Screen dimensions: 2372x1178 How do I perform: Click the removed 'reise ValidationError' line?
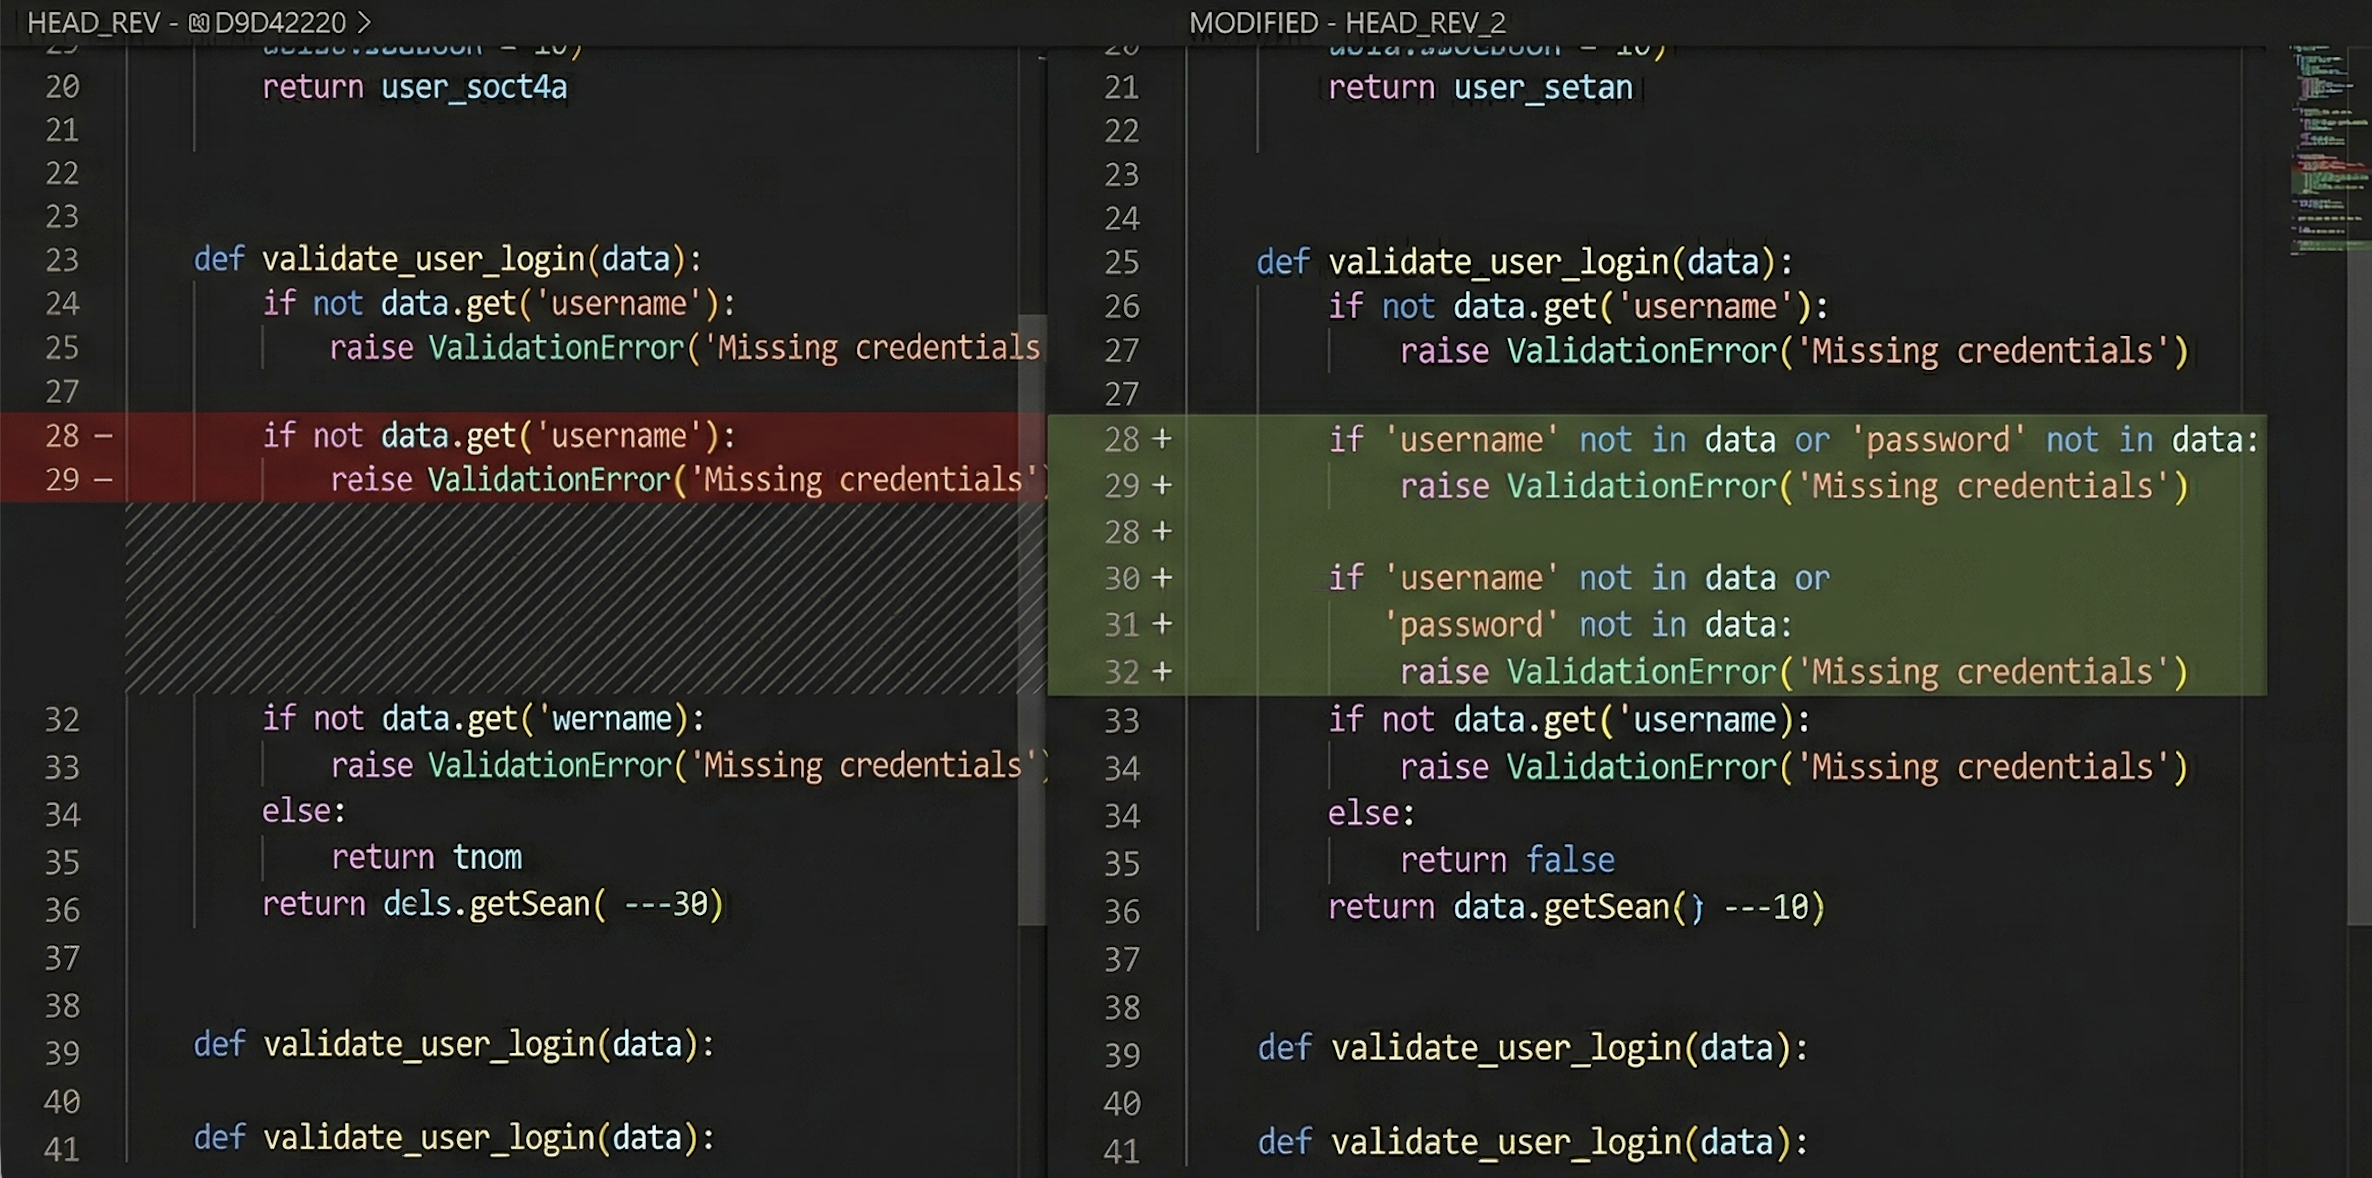tap(688, 480)
